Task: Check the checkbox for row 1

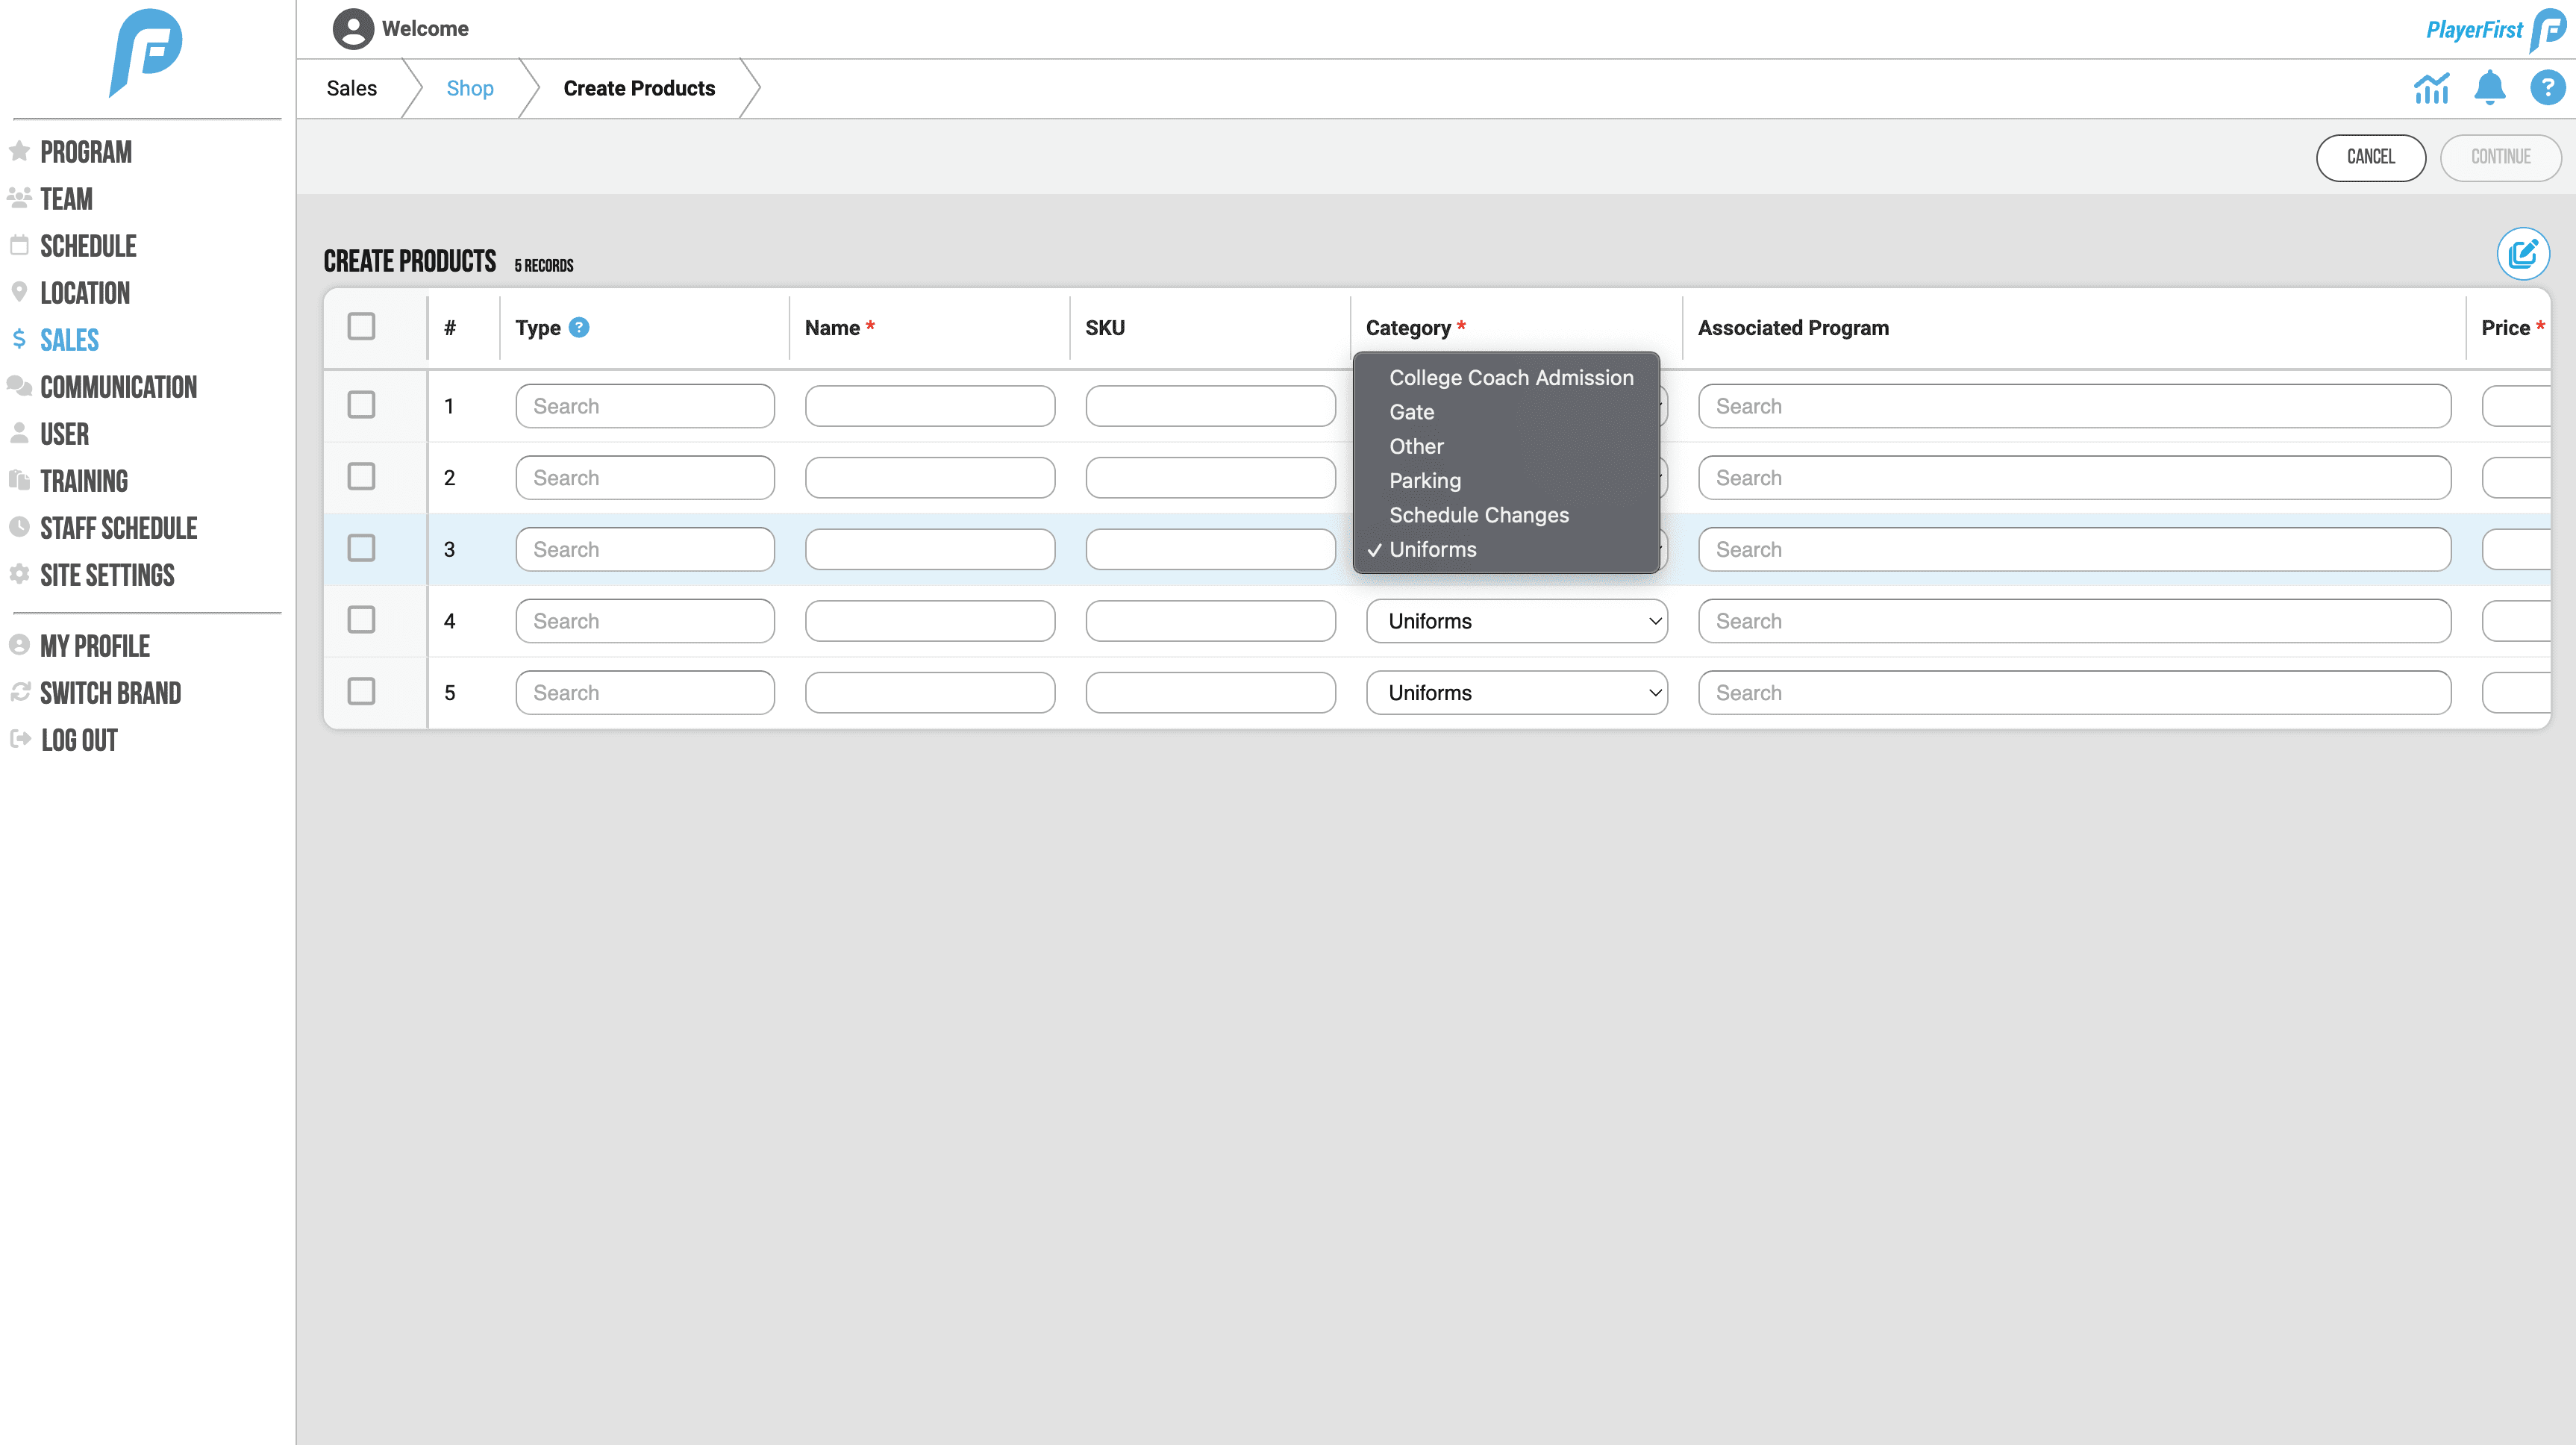Action: tap(361, 405)
